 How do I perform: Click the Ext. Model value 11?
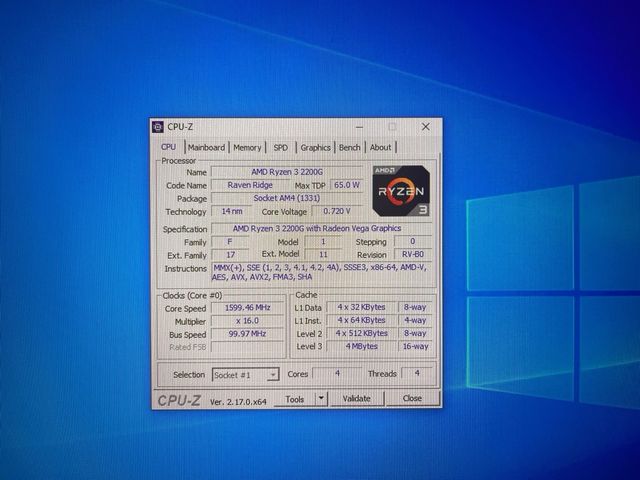coord(323,254)
